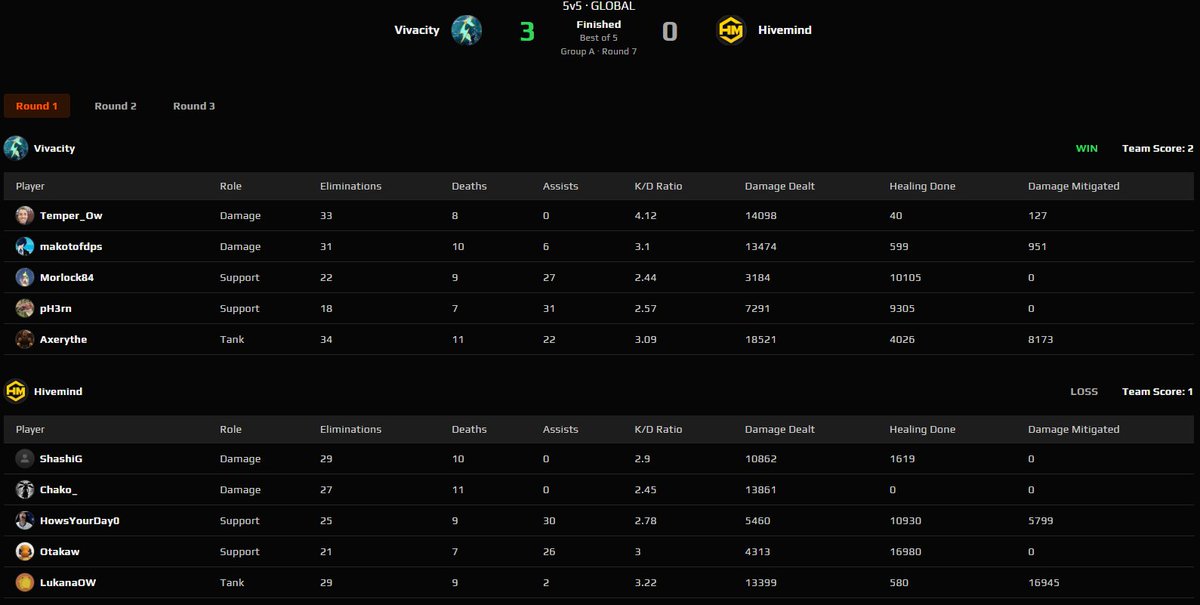Click Hivemind's grey match score 0
1200x605 pixels.
pos(670,32)
